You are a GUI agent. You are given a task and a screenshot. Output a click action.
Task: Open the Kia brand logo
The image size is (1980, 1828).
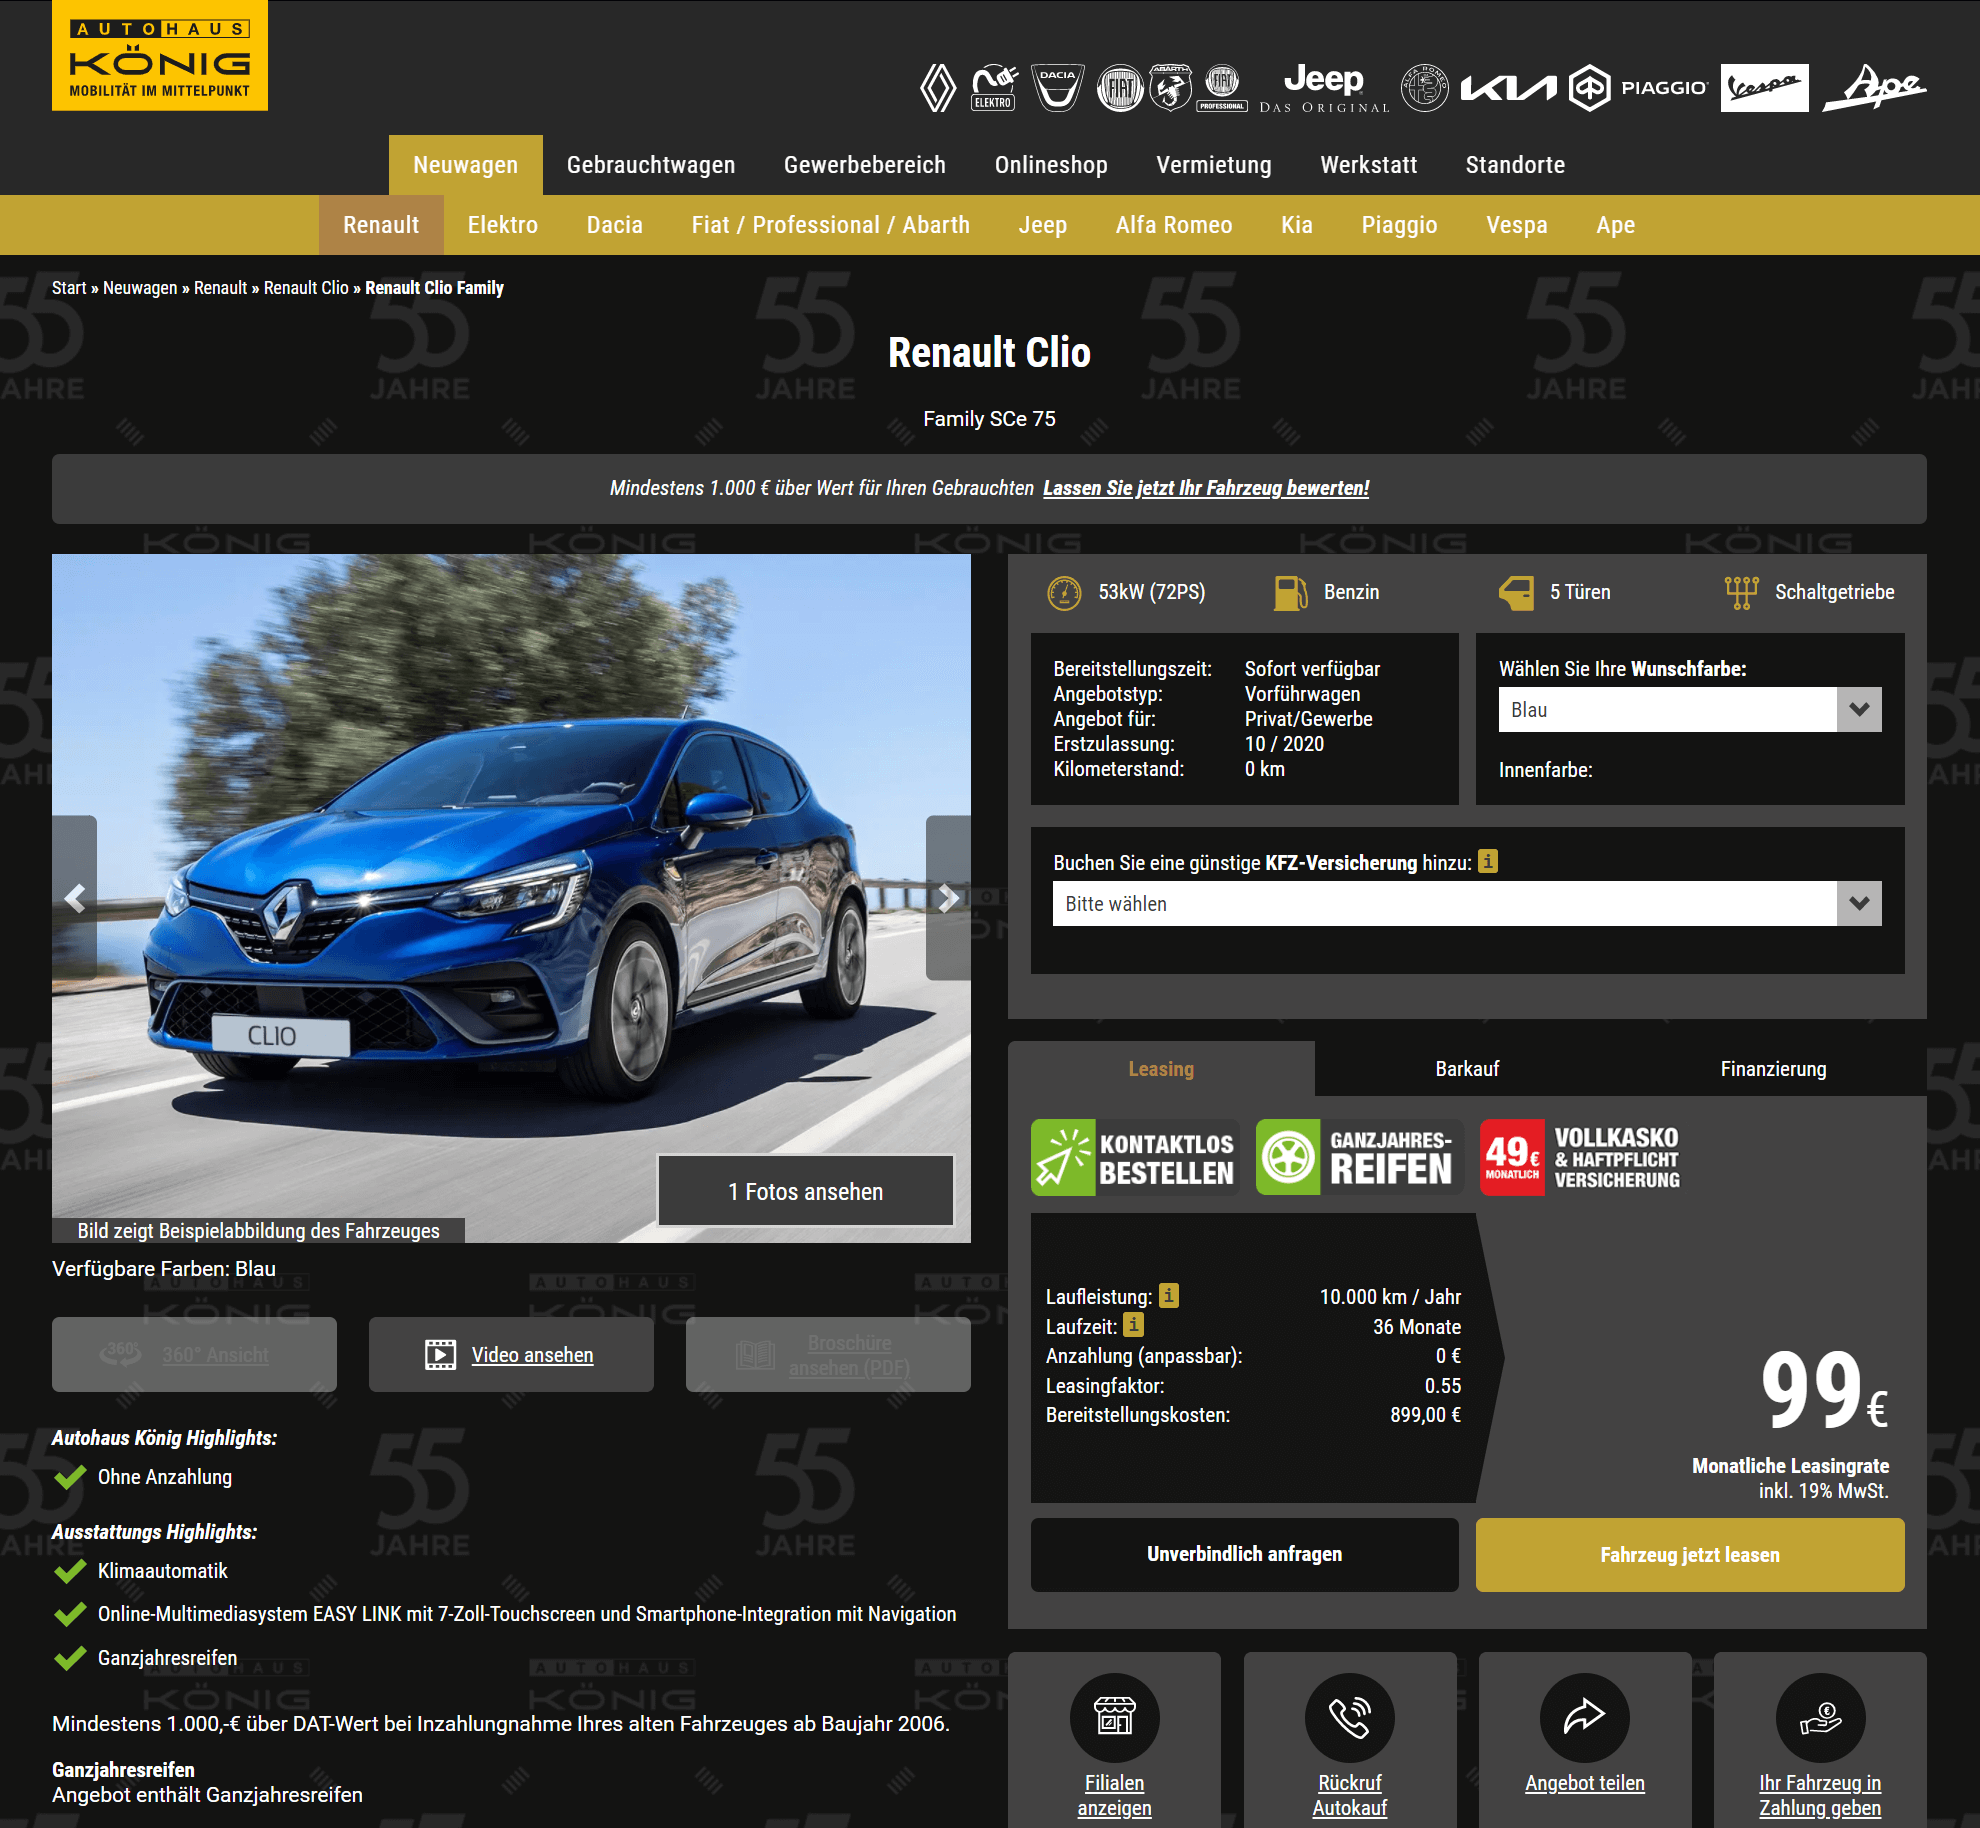point(1508,88)
